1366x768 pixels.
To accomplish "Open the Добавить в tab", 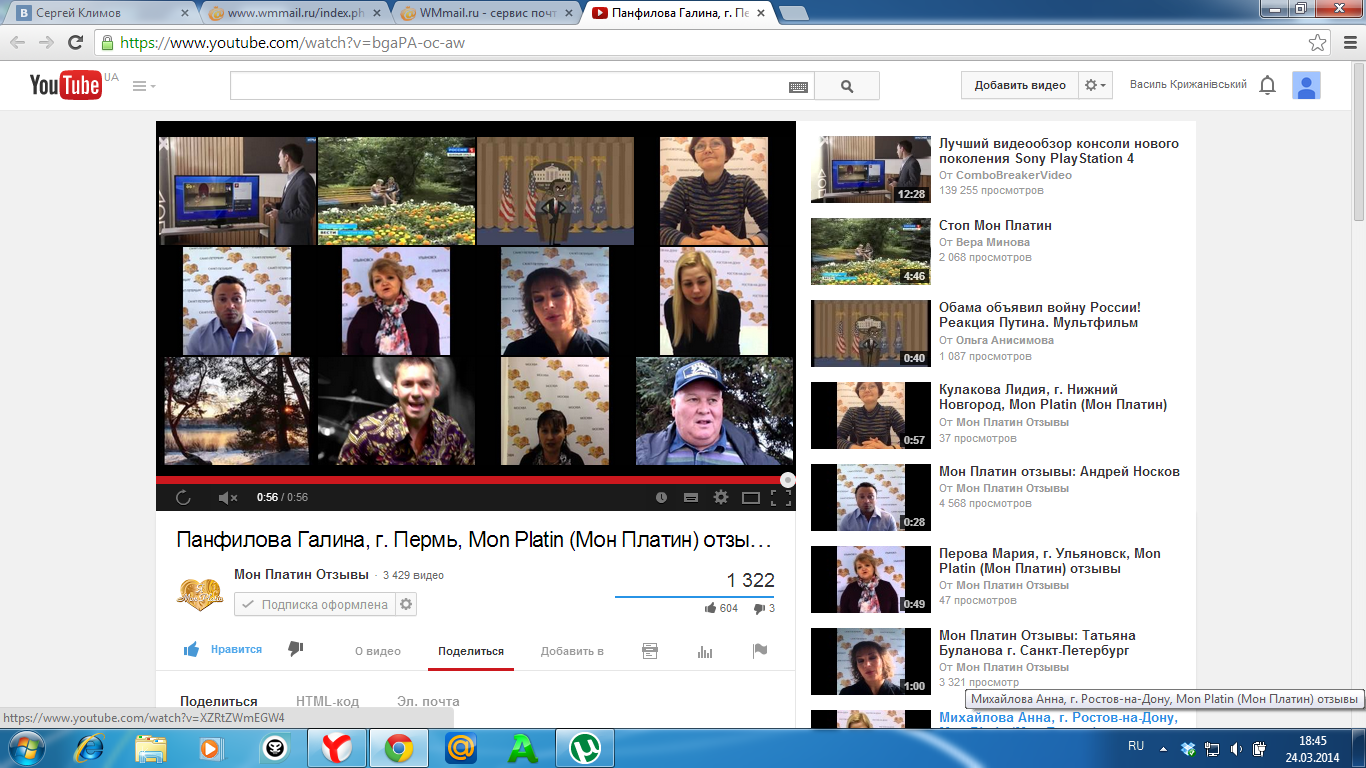I will 572,651.
